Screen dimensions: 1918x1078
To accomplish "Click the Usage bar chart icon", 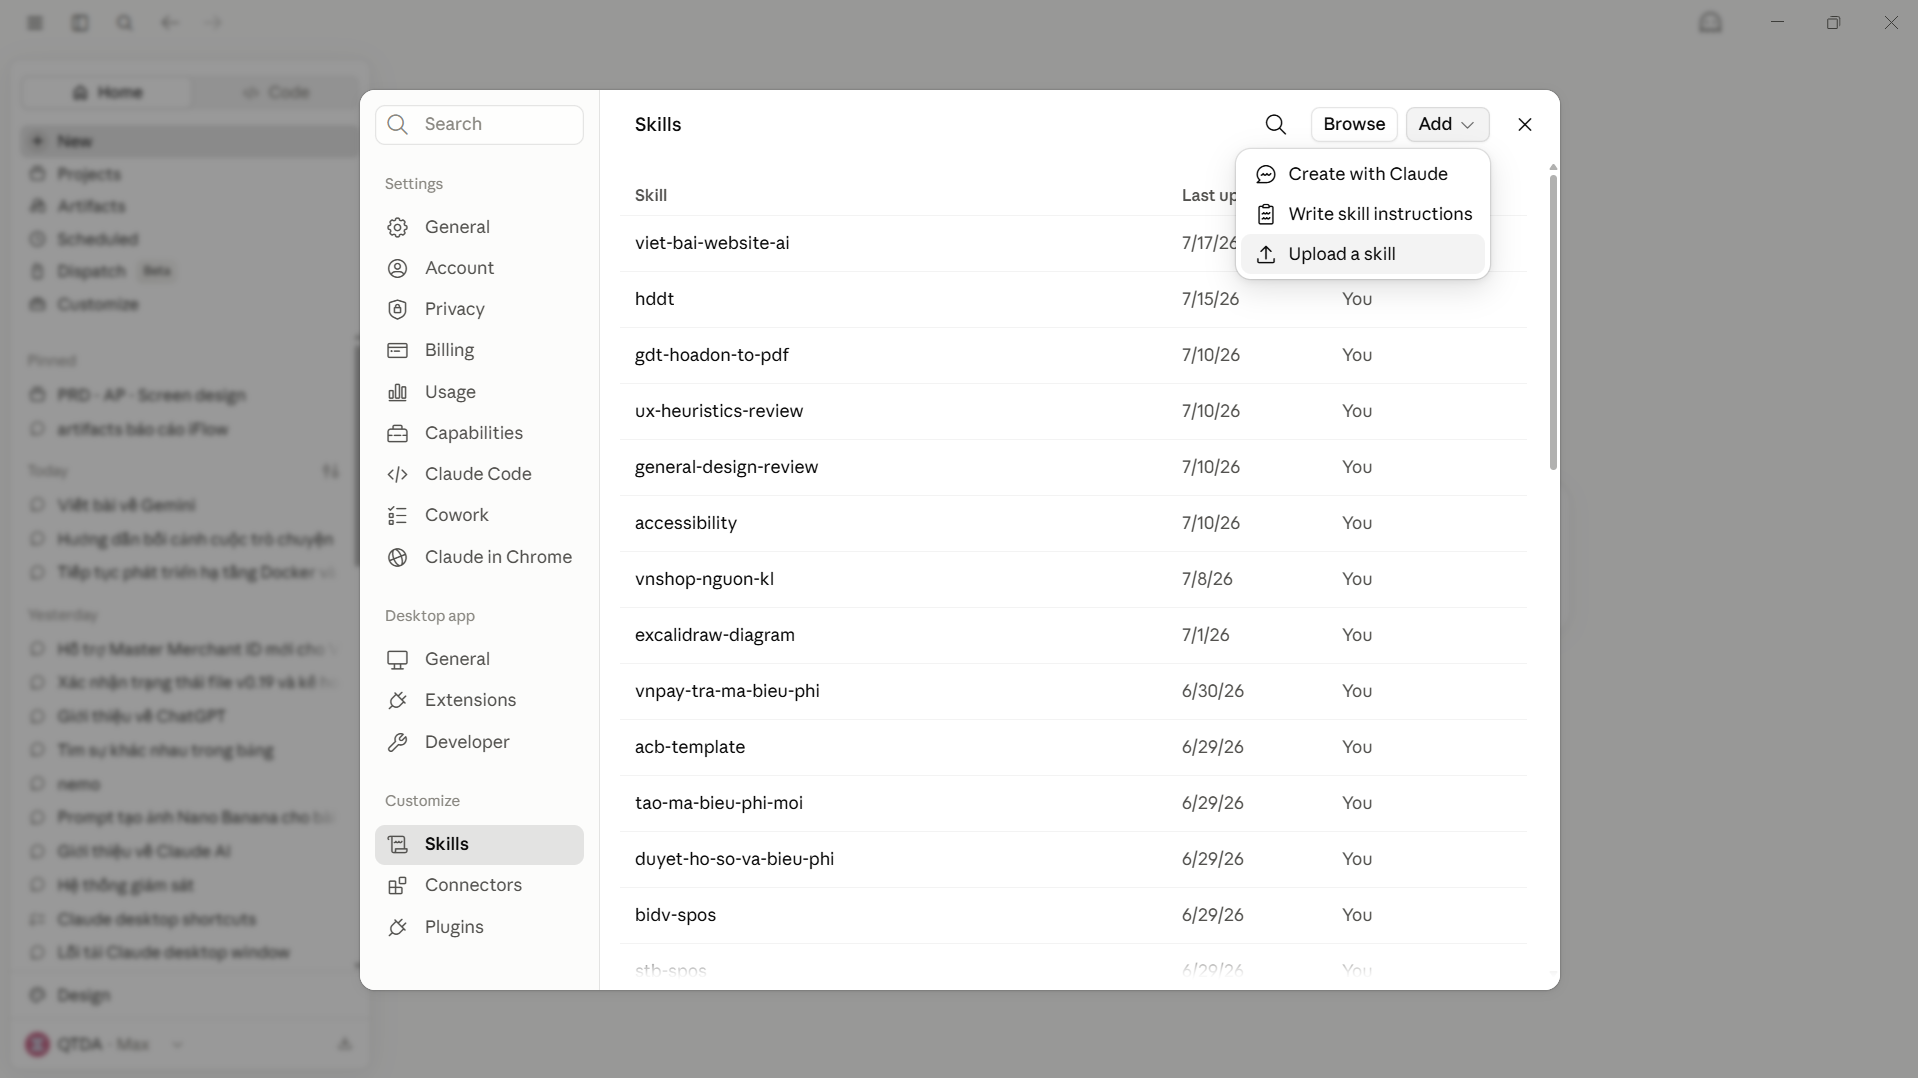I will tap(398, 392).
